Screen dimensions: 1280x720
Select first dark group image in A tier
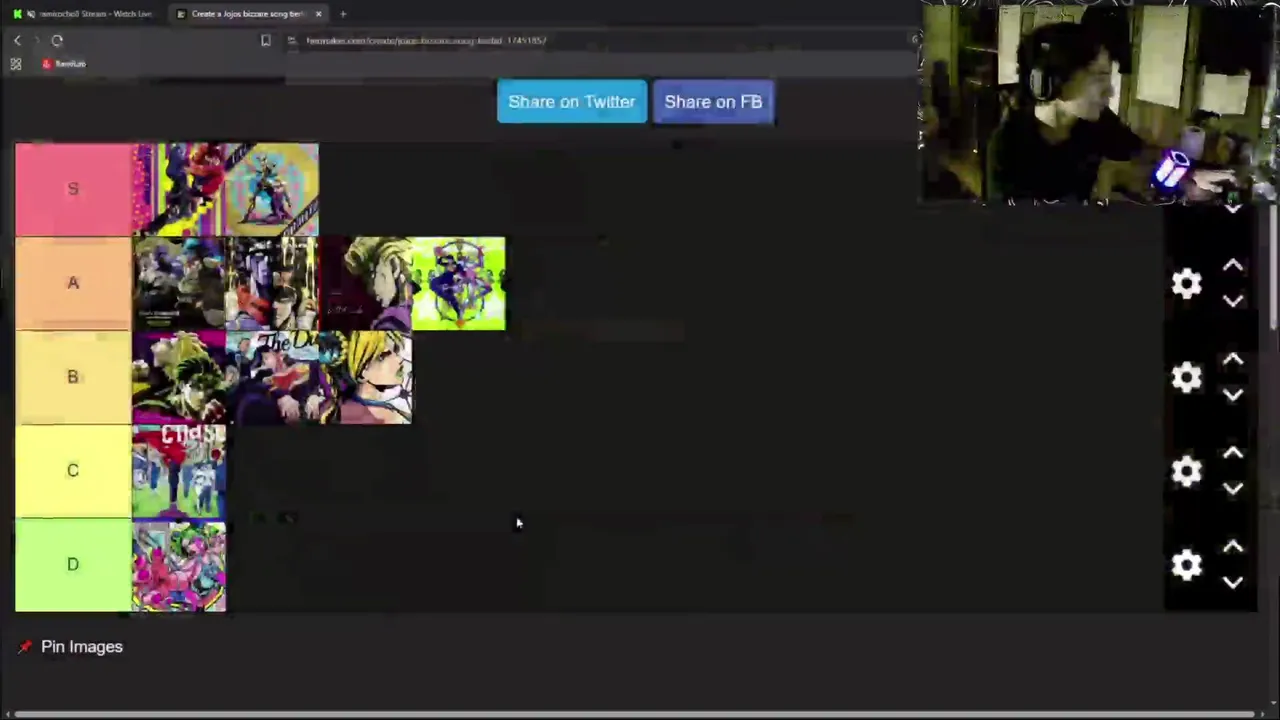tap(179, 283)
